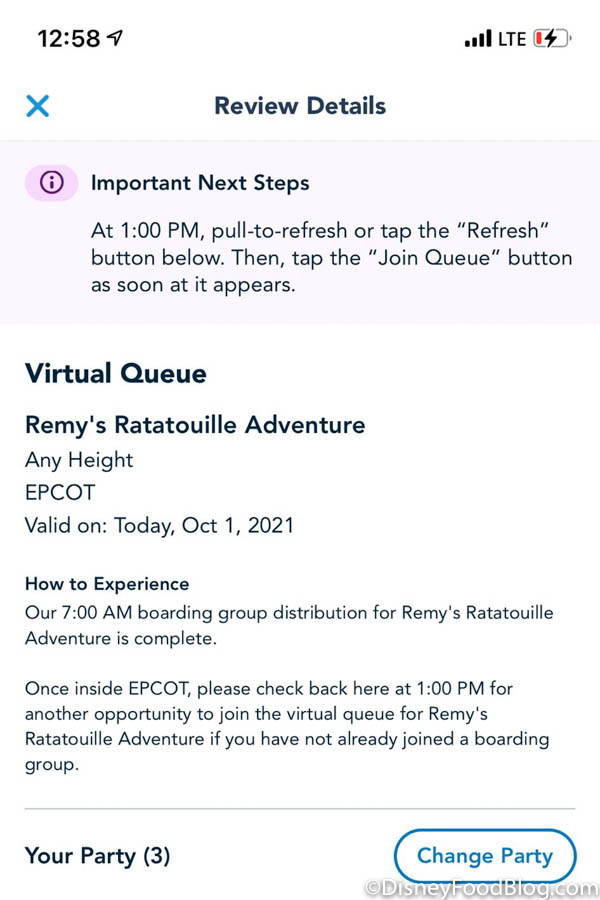The height and width of the screenshot is (900, 600).
Task: Tap the Any Height requirement label
Action: tap(79, 460)
